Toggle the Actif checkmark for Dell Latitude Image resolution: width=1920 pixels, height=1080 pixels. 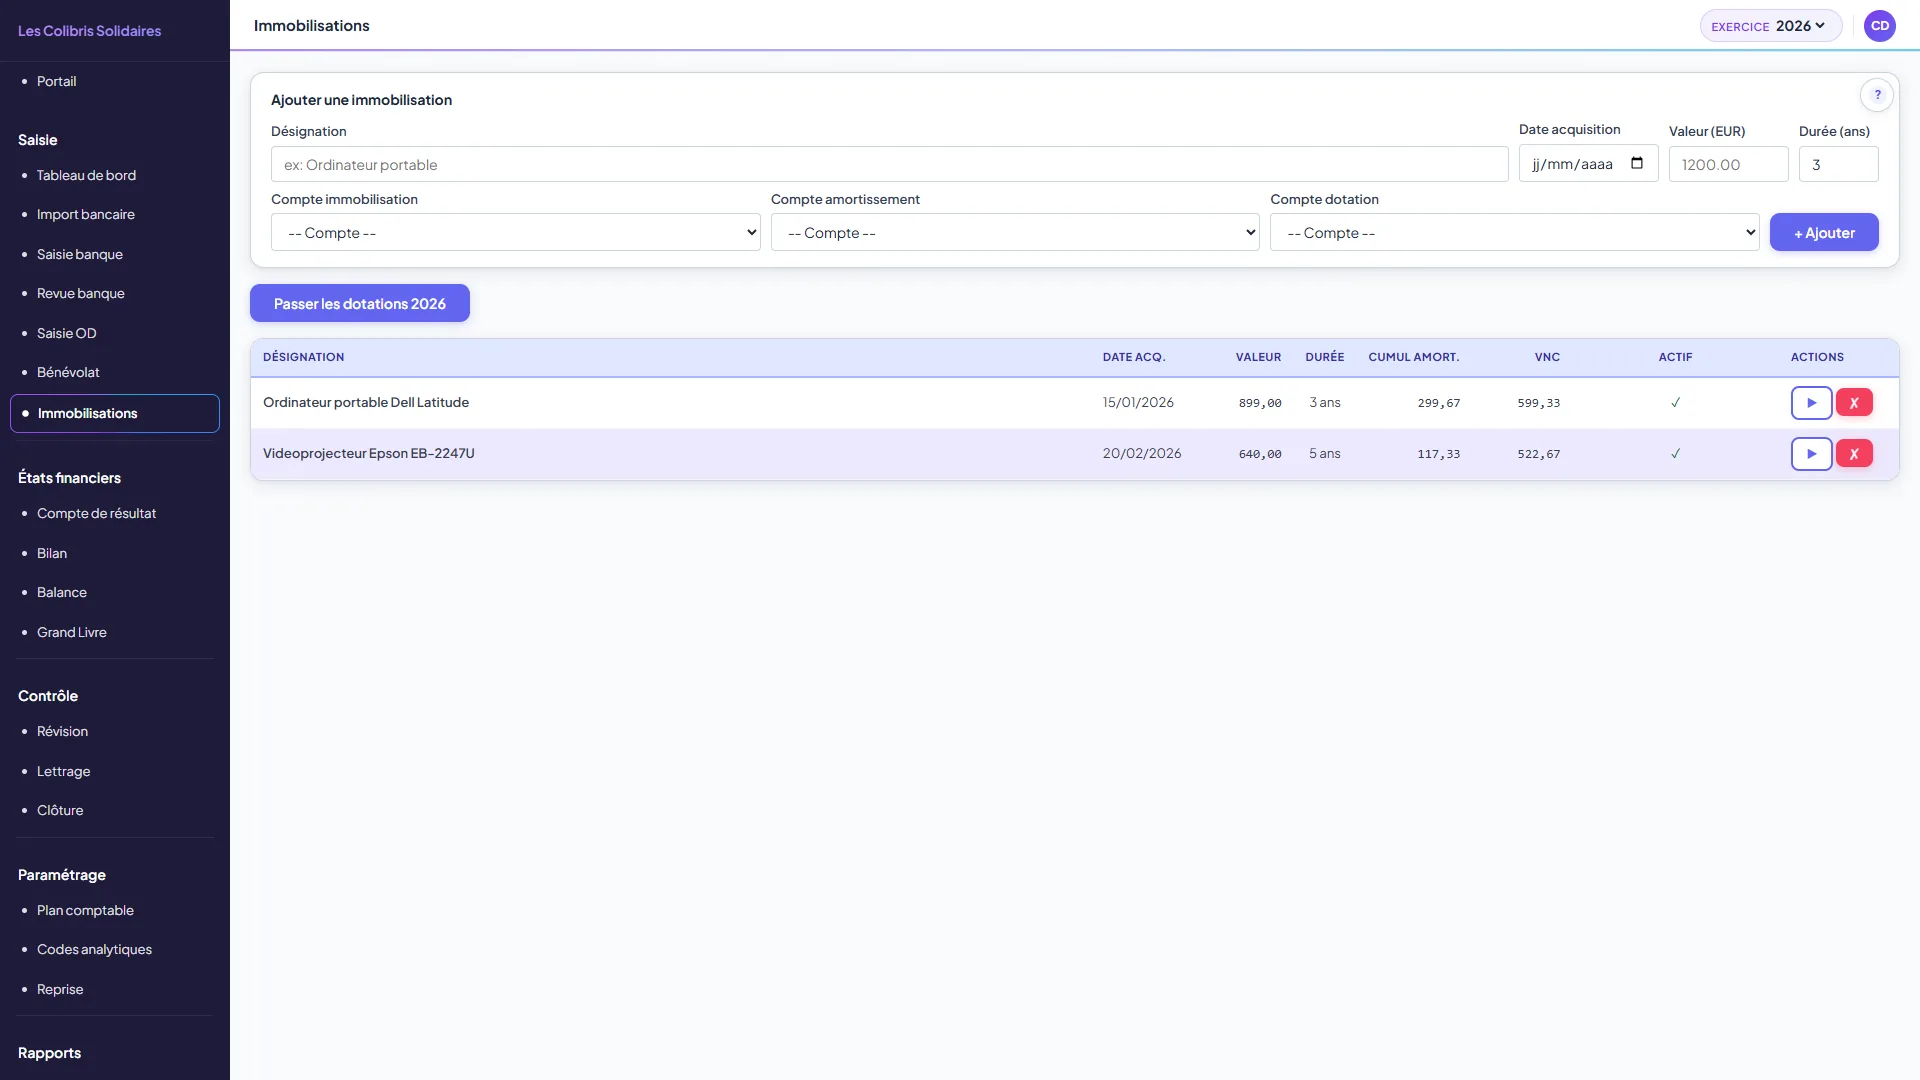pos(1675,403)
